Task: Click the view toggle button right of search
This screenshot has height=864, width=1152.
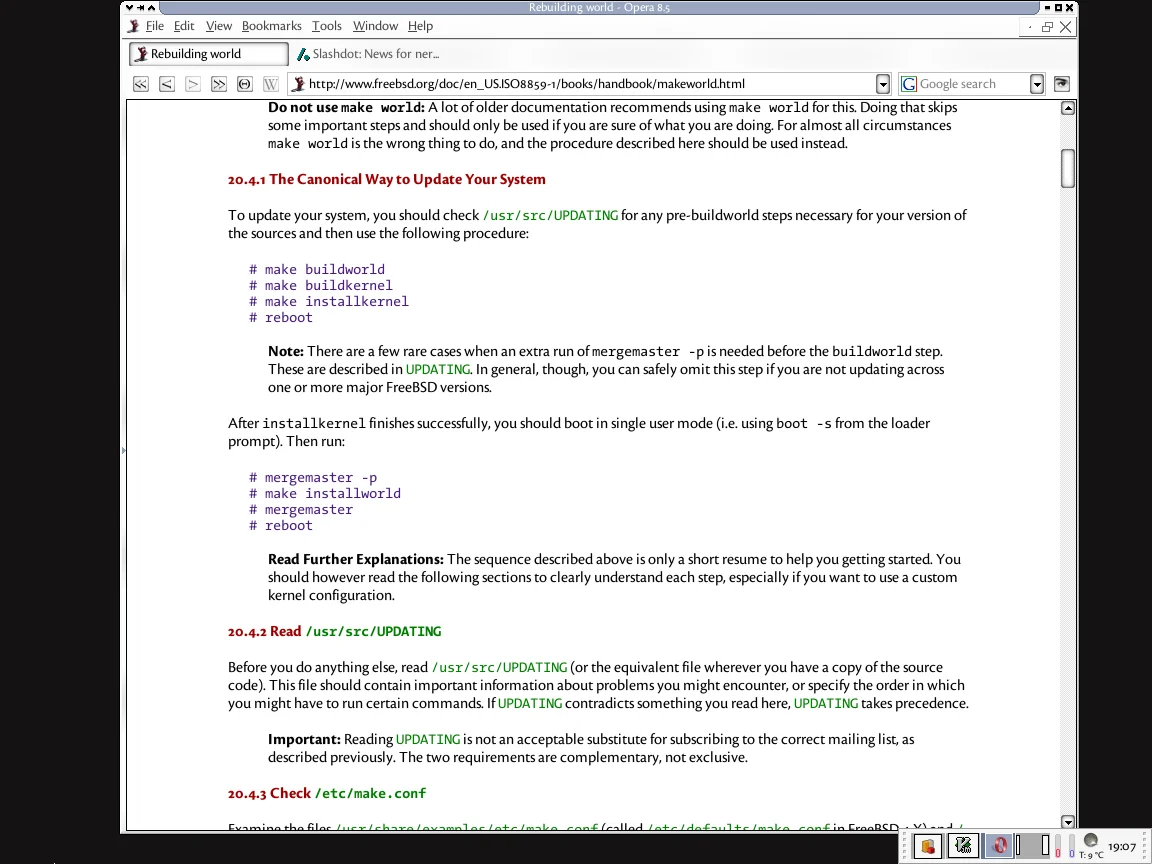Action: click(1062, 84)
